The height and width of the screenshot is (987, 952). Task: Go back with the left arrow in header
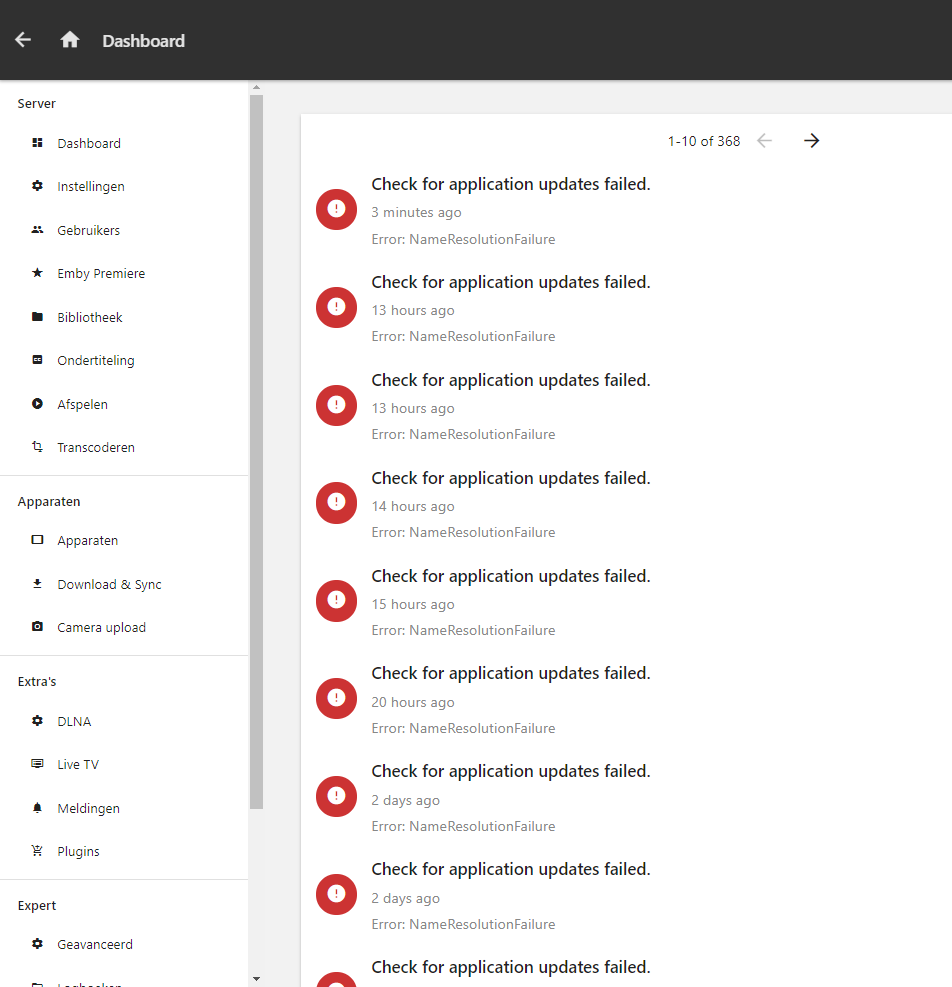point(23,40)
